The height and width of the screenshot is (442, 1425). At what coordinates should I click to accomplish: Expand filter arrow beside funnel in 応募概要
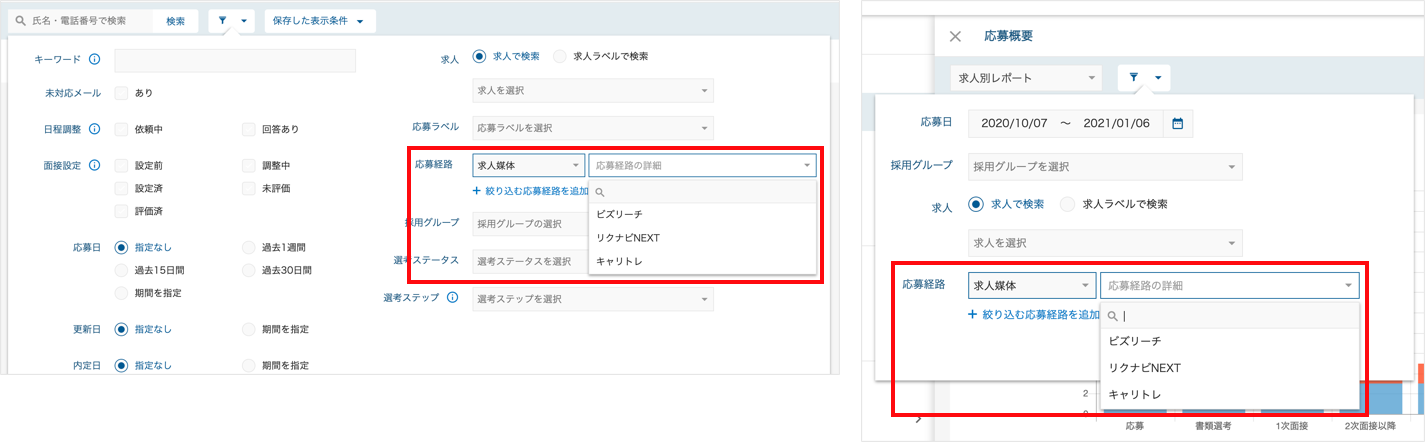tap(1157, 77)
